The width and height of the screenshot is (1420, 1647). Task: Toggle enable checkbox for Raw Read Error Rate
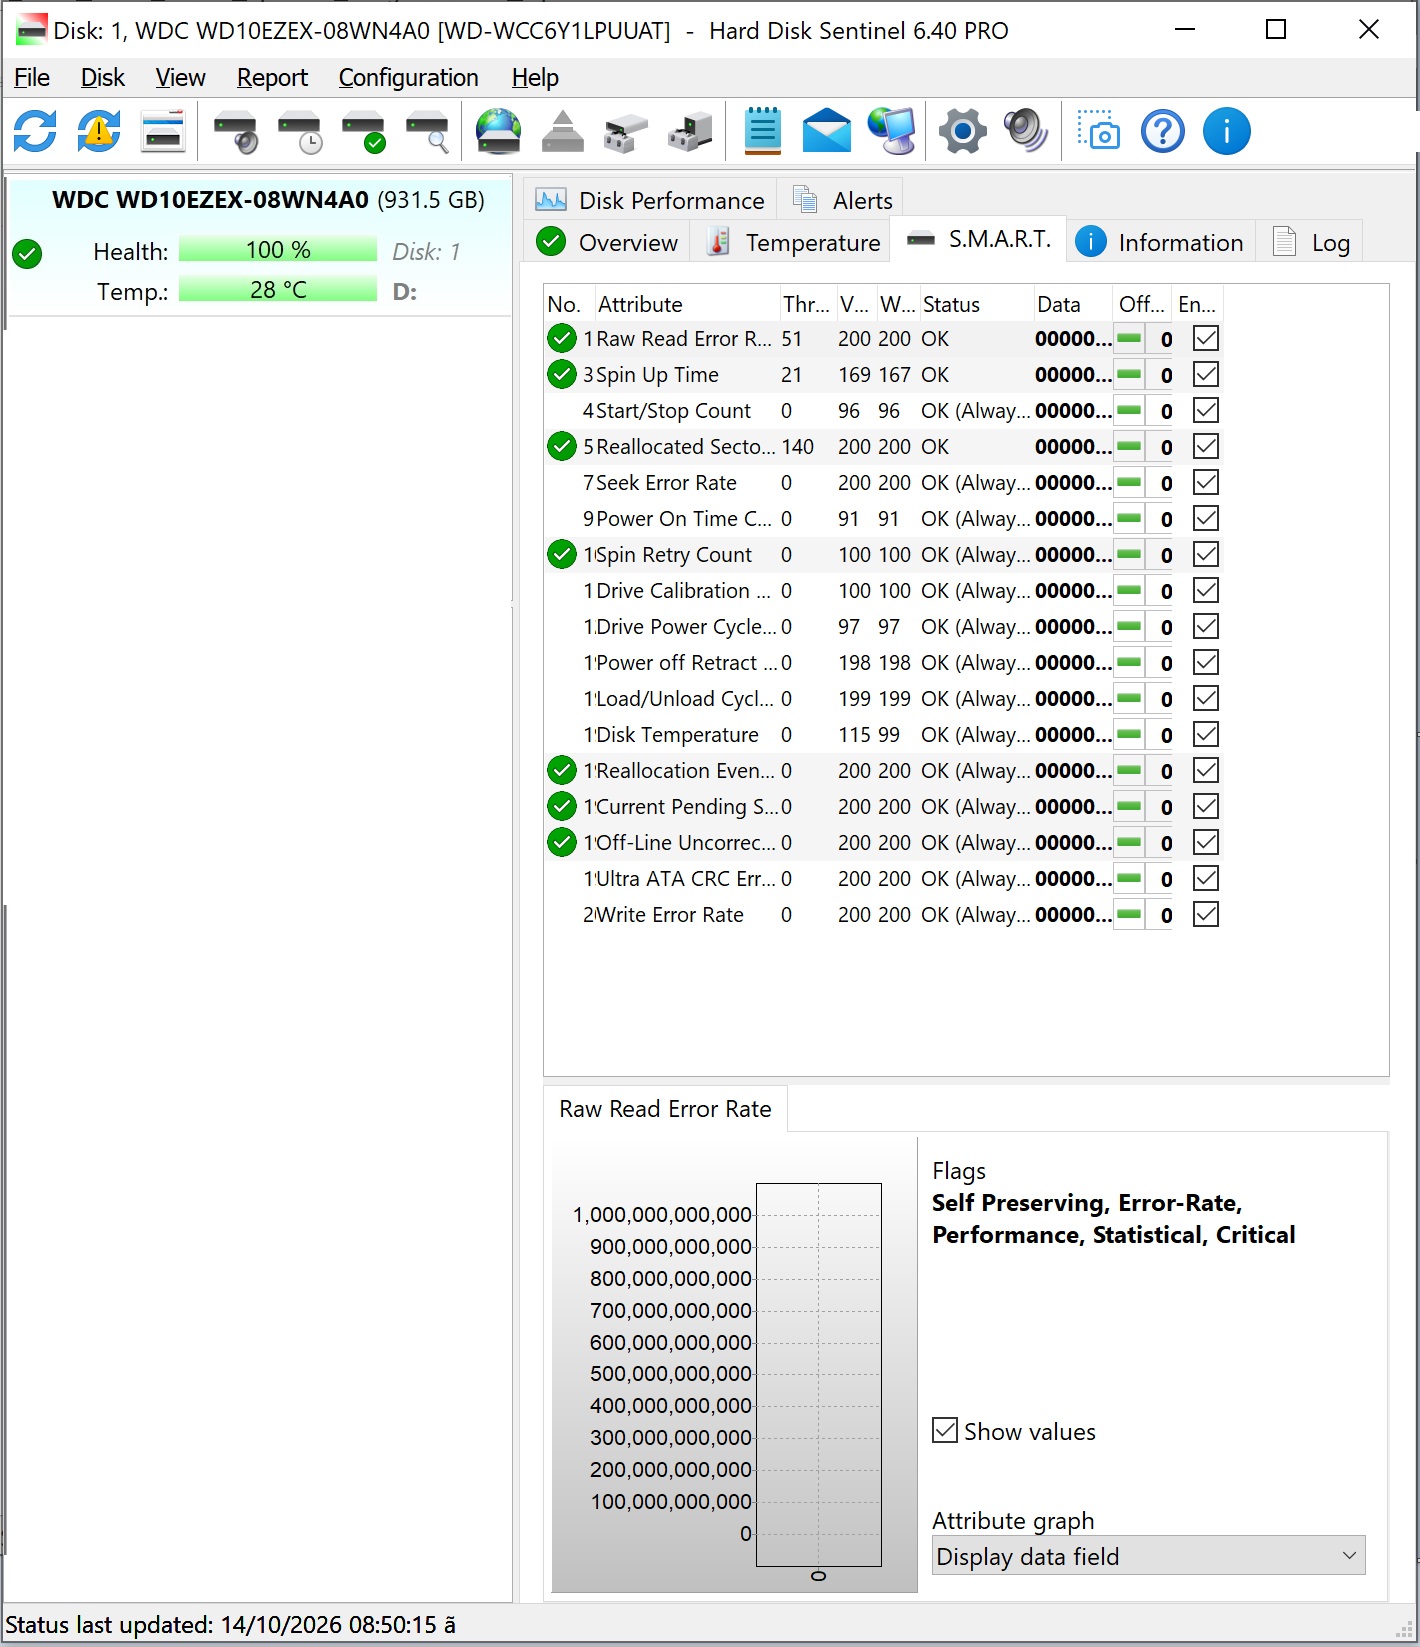(1206, 339)
